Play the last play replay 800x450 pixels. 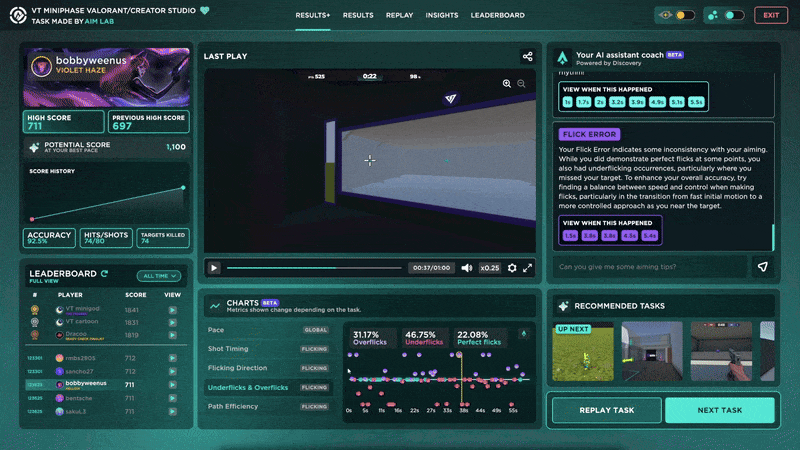pos(213,268)
